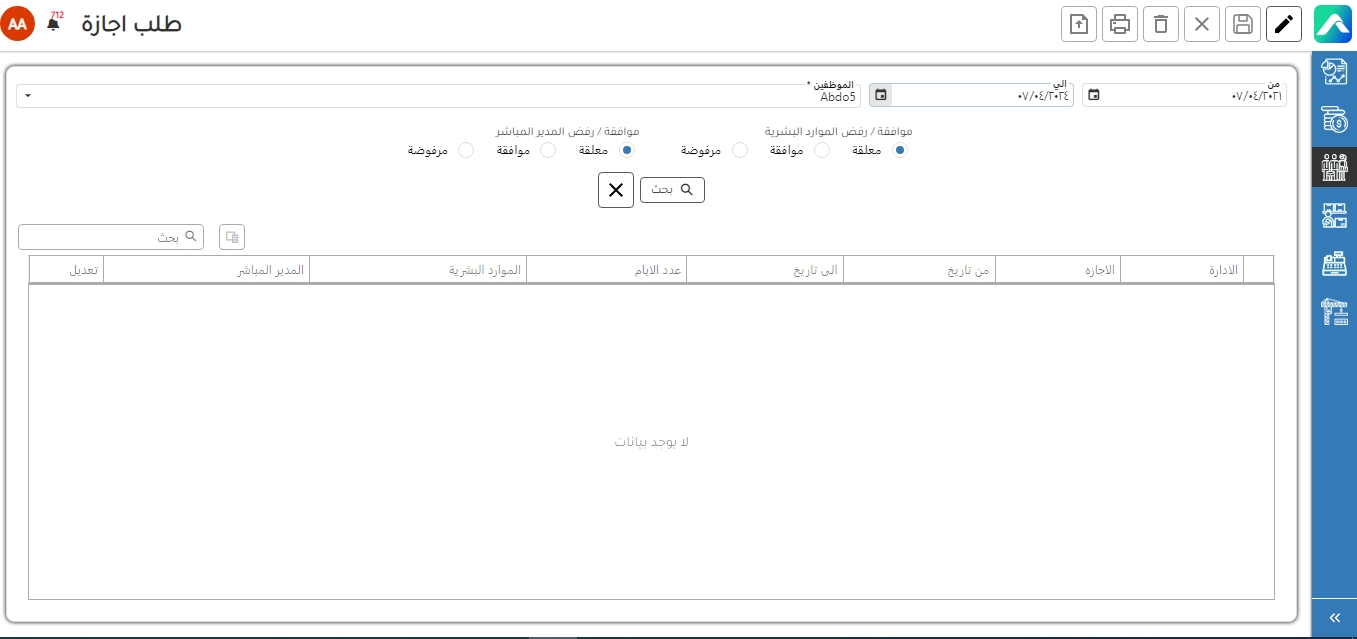Select HR 'مرفوضة' rejected radio button
The width and height of the screenshot is (1357, 639).
click(740, 150)
